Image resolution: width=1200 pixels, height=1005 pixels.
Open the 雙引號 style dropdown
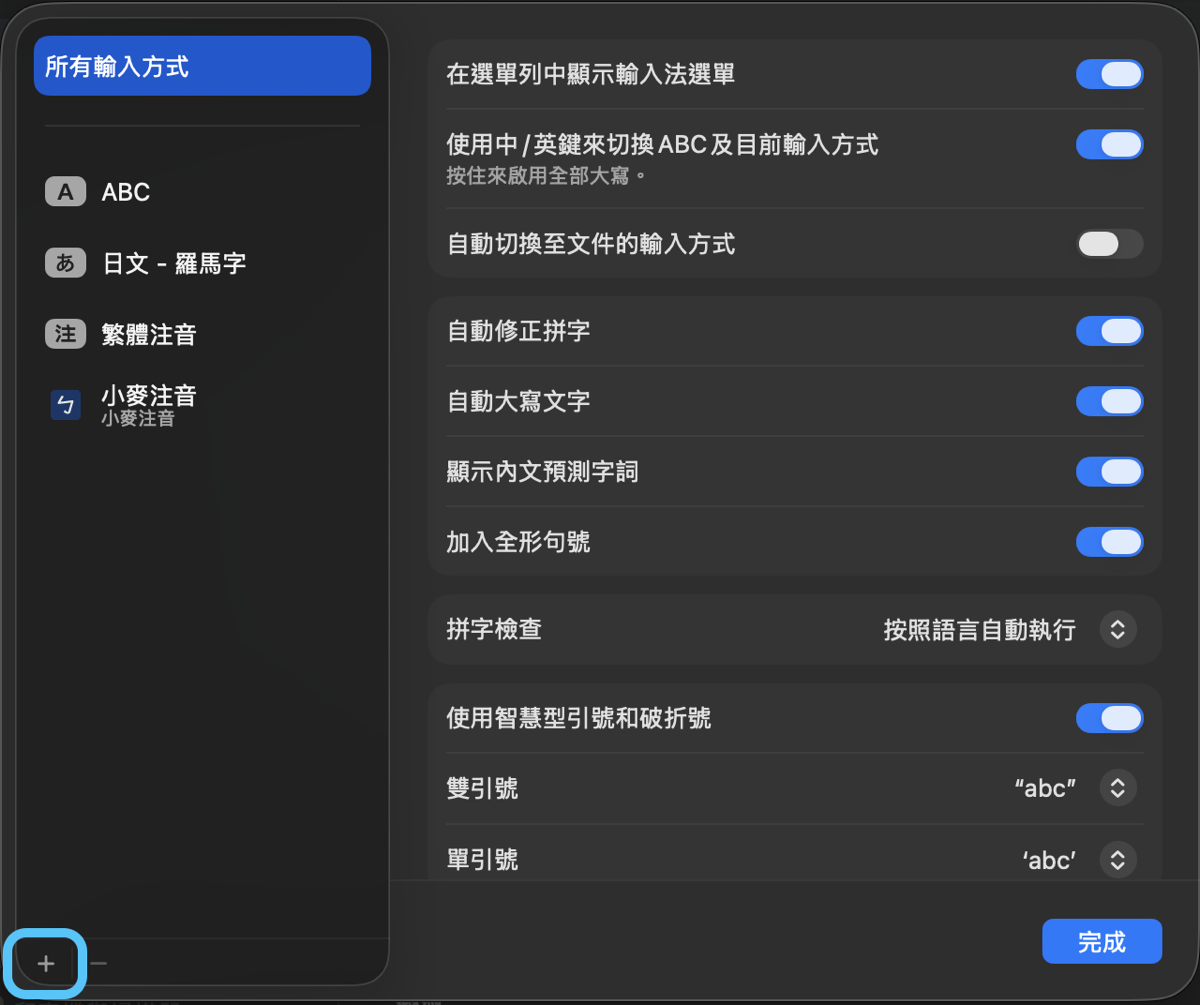(1118, 788)
